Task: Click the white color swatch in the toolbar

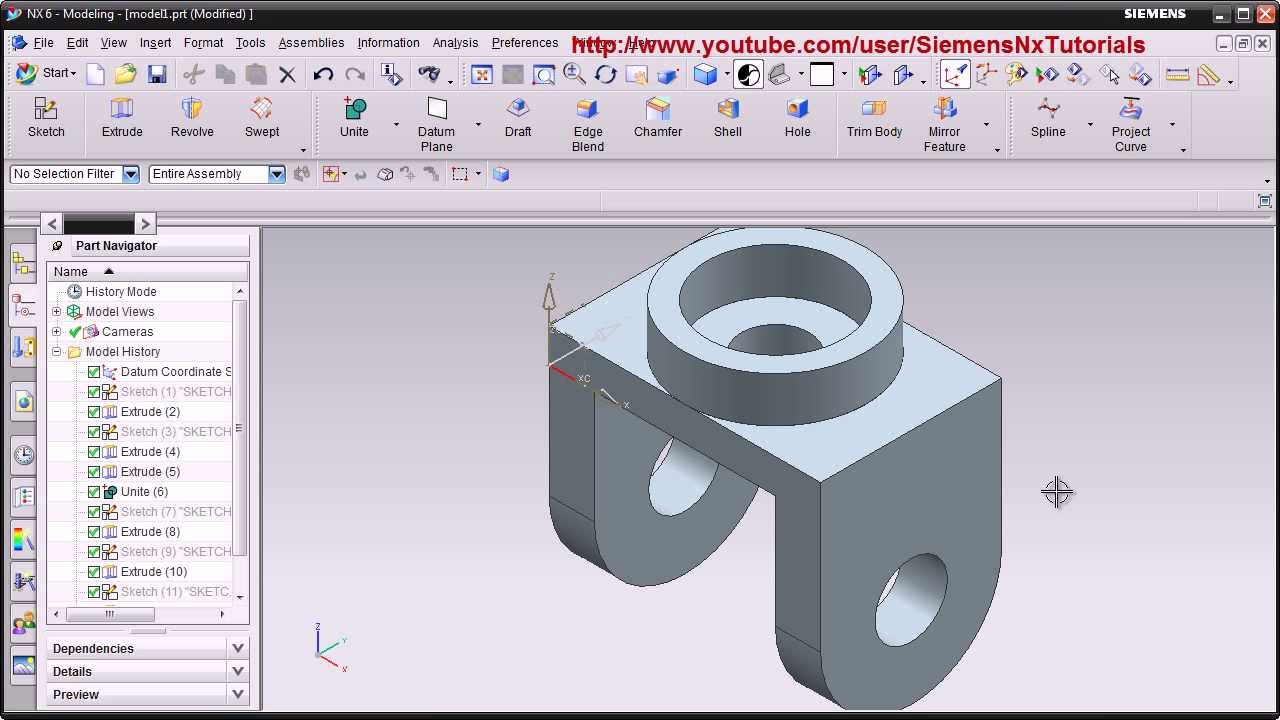Action: [824, 74]
